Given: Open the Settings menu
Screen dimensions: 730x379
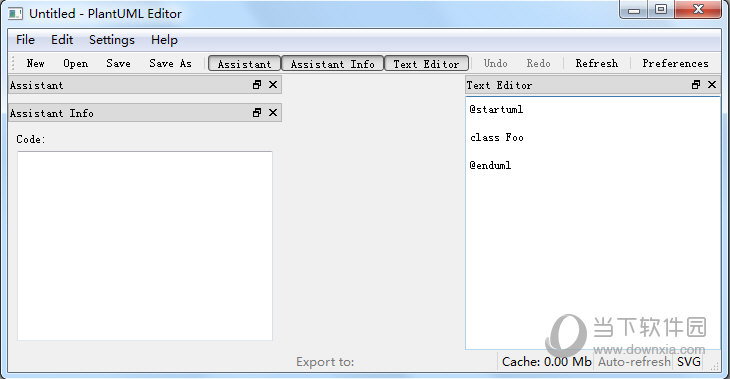Looking at the screenshot, I should pyautogui.click(x=112, y=40).
